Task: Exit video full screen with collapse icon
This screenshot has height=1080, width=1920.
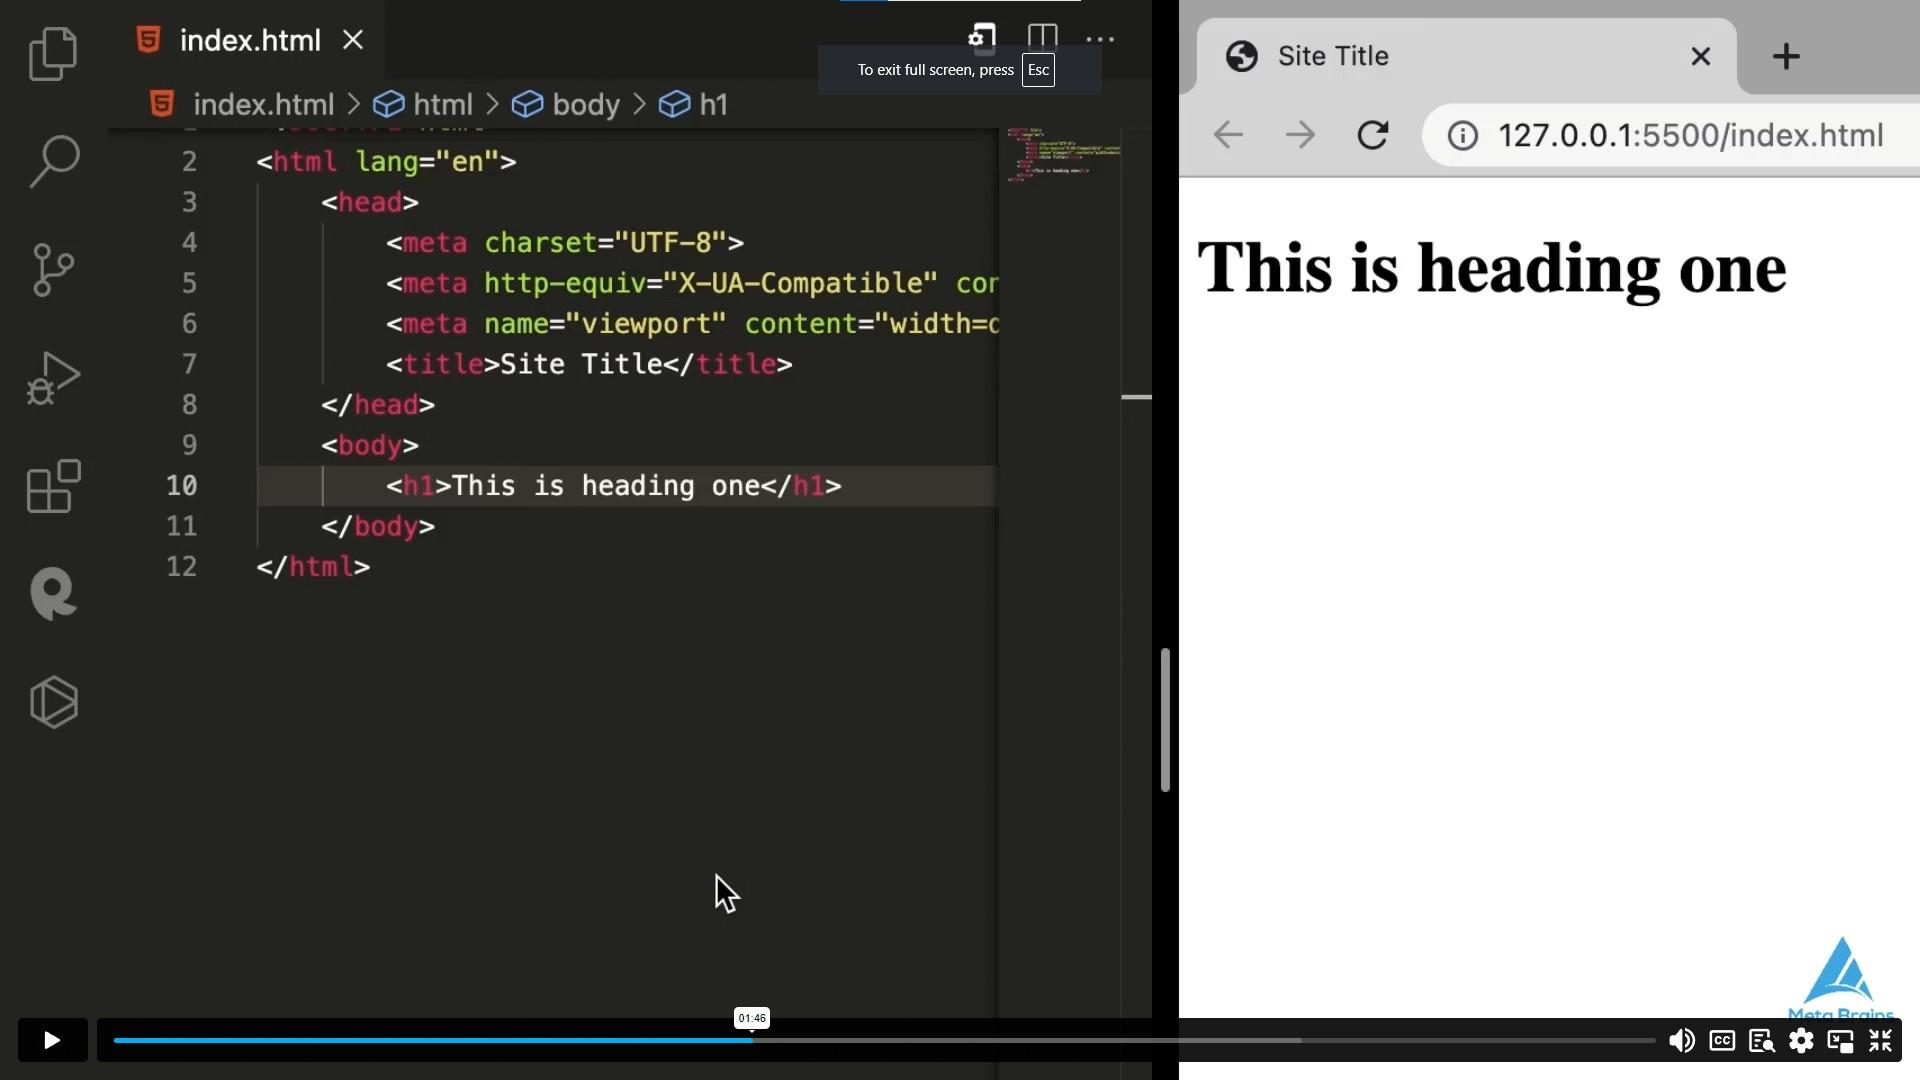Action: pyautogui.click(x=1880, y=1041)
